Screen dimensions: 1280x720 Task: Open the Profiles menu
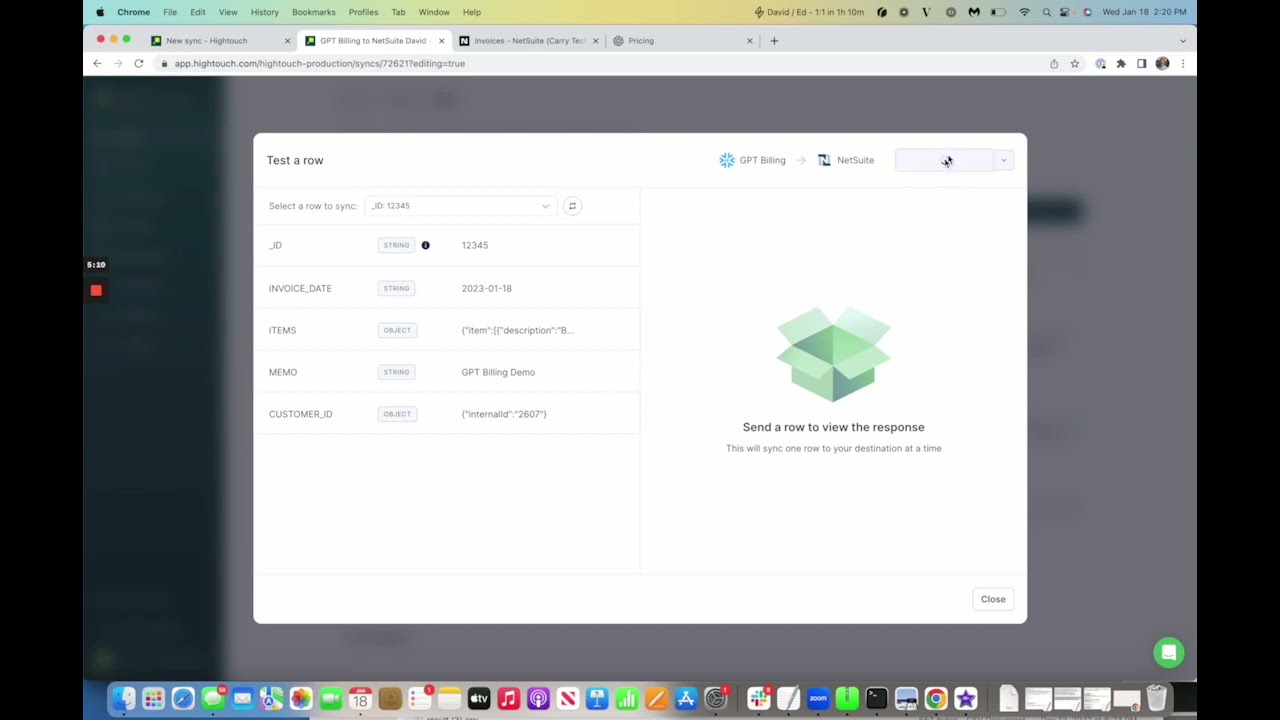pyautogui.click(x=363, y=12)
